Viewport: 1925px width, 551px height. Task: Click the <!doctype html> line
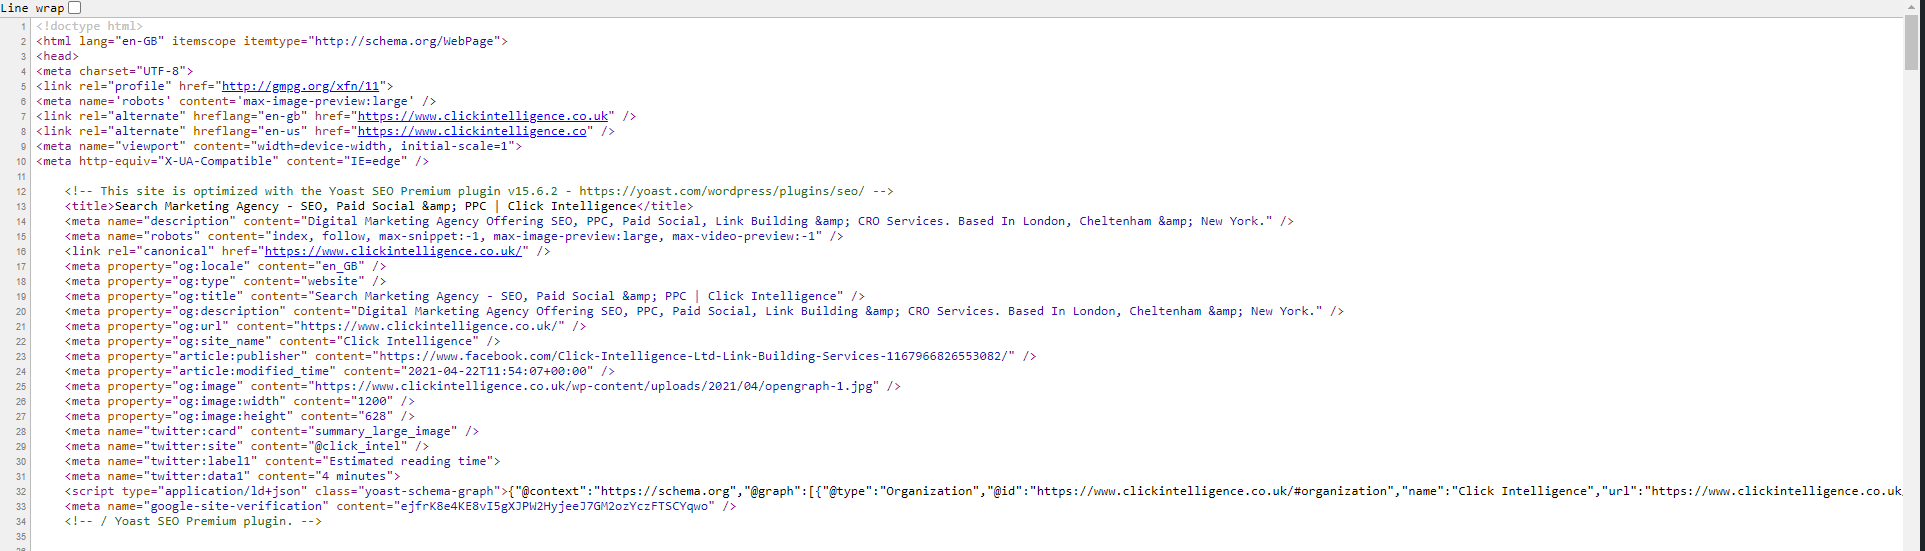pyautogui.click(x=90, y=26)
